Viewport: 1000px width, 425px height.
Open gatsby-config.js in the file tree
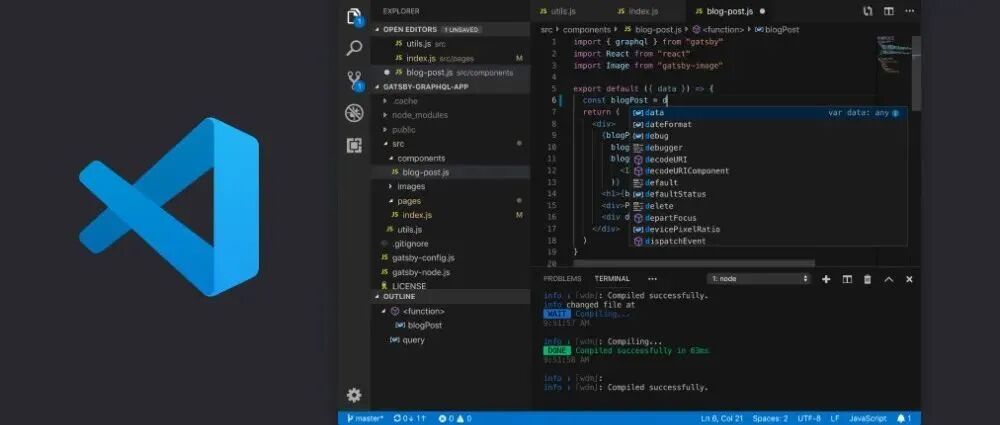click(450, 258)
